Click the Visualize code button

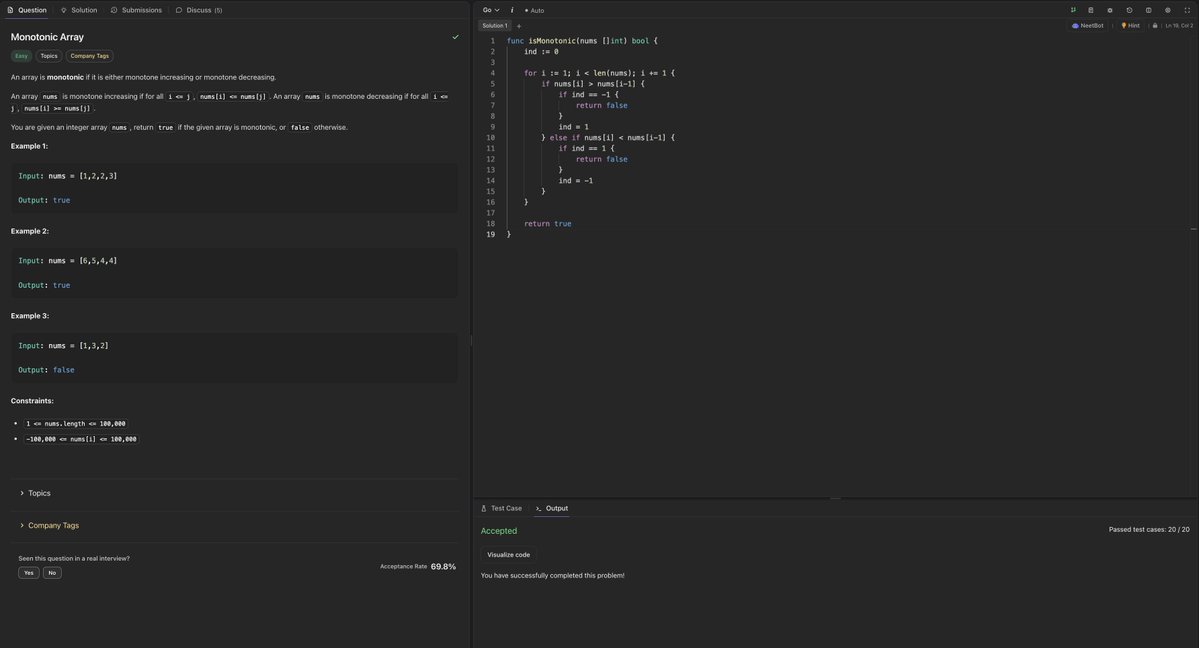(509, 555)
